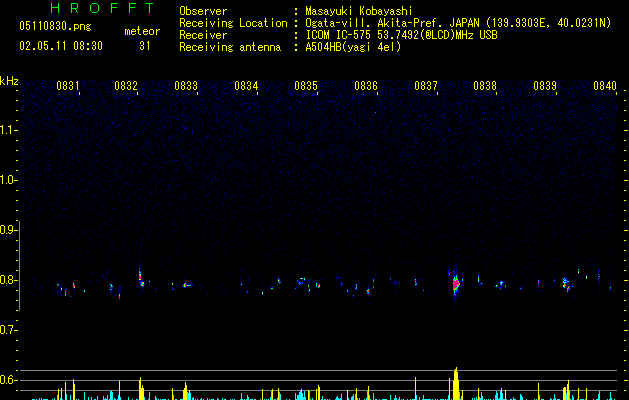Screen dimensions: 629x400
Task: Click the 0839 time marker
Action: [x=545, y=85]
